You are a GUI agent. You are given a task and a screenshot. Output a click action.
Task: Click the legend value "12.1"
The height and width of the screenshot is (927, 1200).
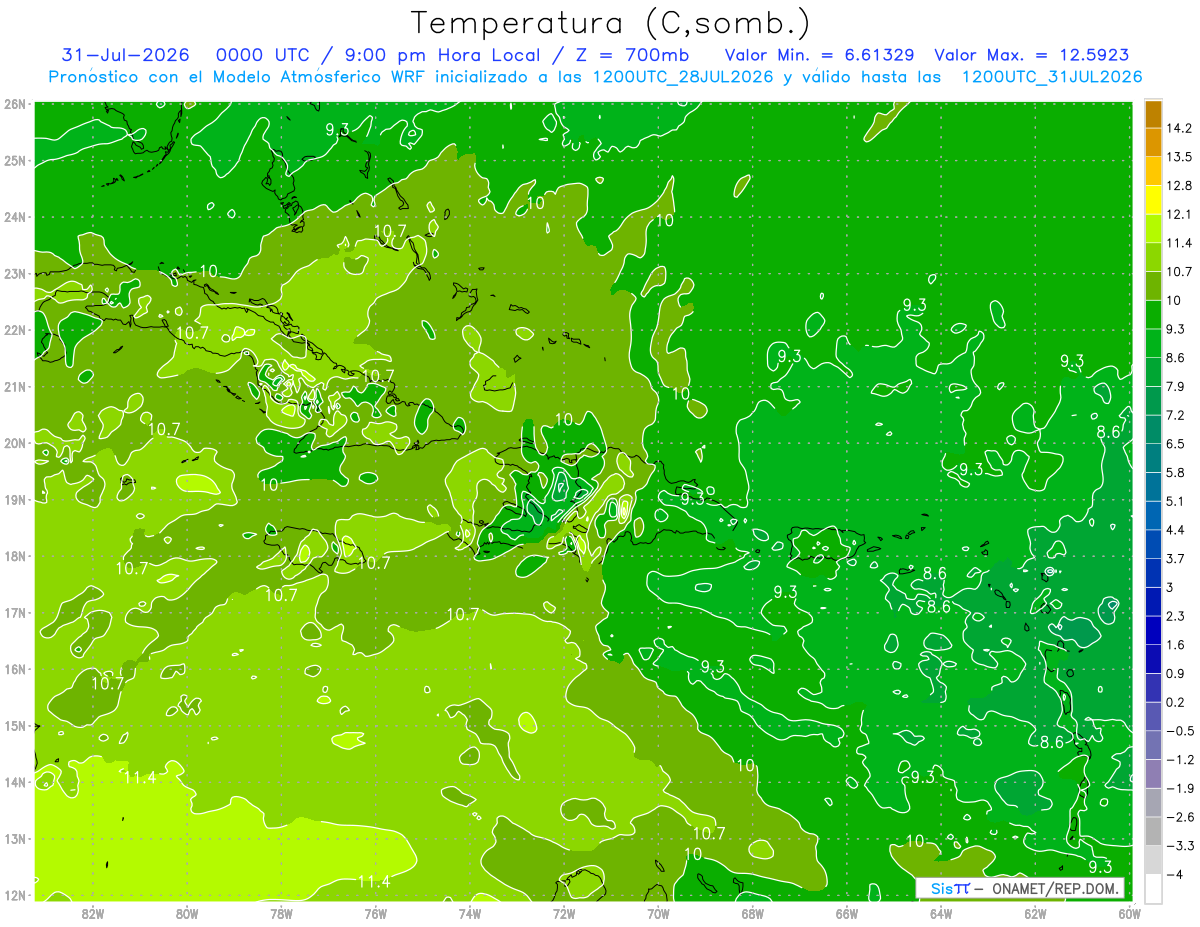pyautogui.click(x=1180, y=214)
